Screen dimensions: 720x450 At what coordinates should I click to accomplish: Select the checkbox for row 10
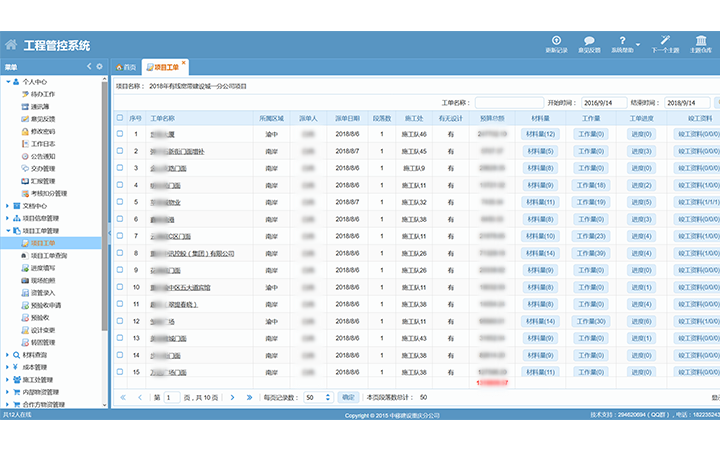tap(120, 287)
